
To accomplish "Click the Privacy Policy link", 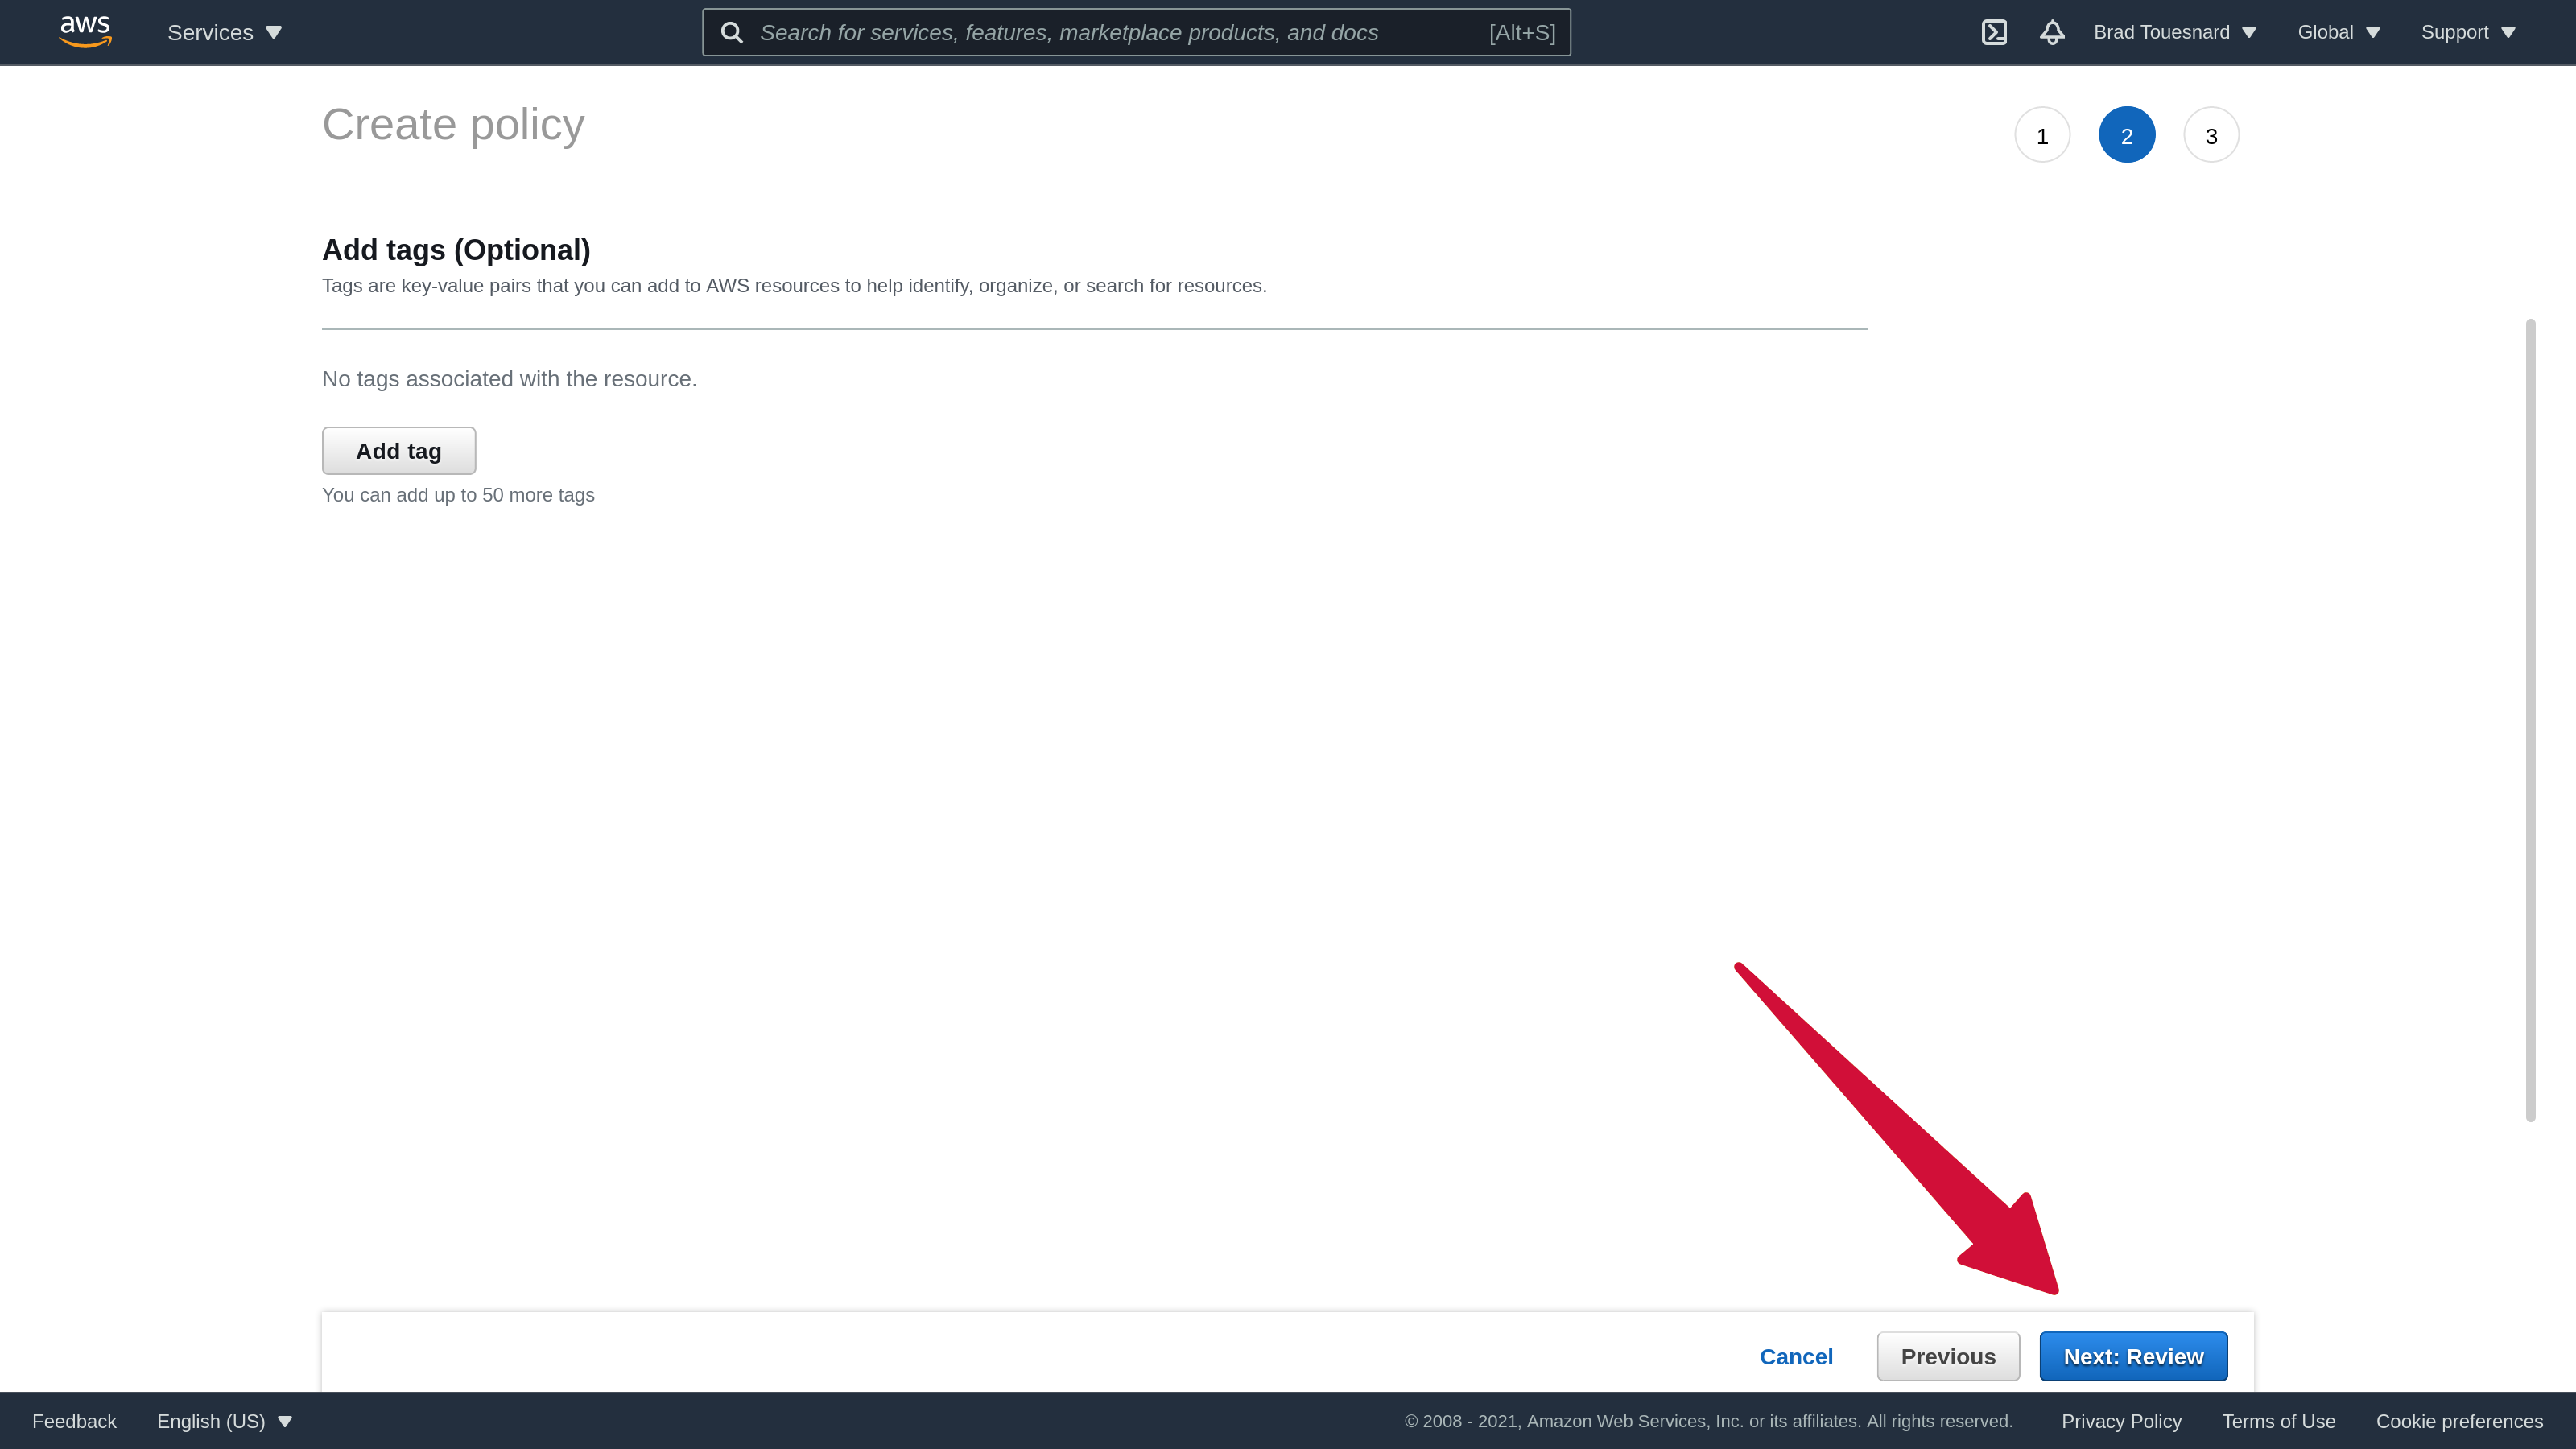I will 2121,1421.
